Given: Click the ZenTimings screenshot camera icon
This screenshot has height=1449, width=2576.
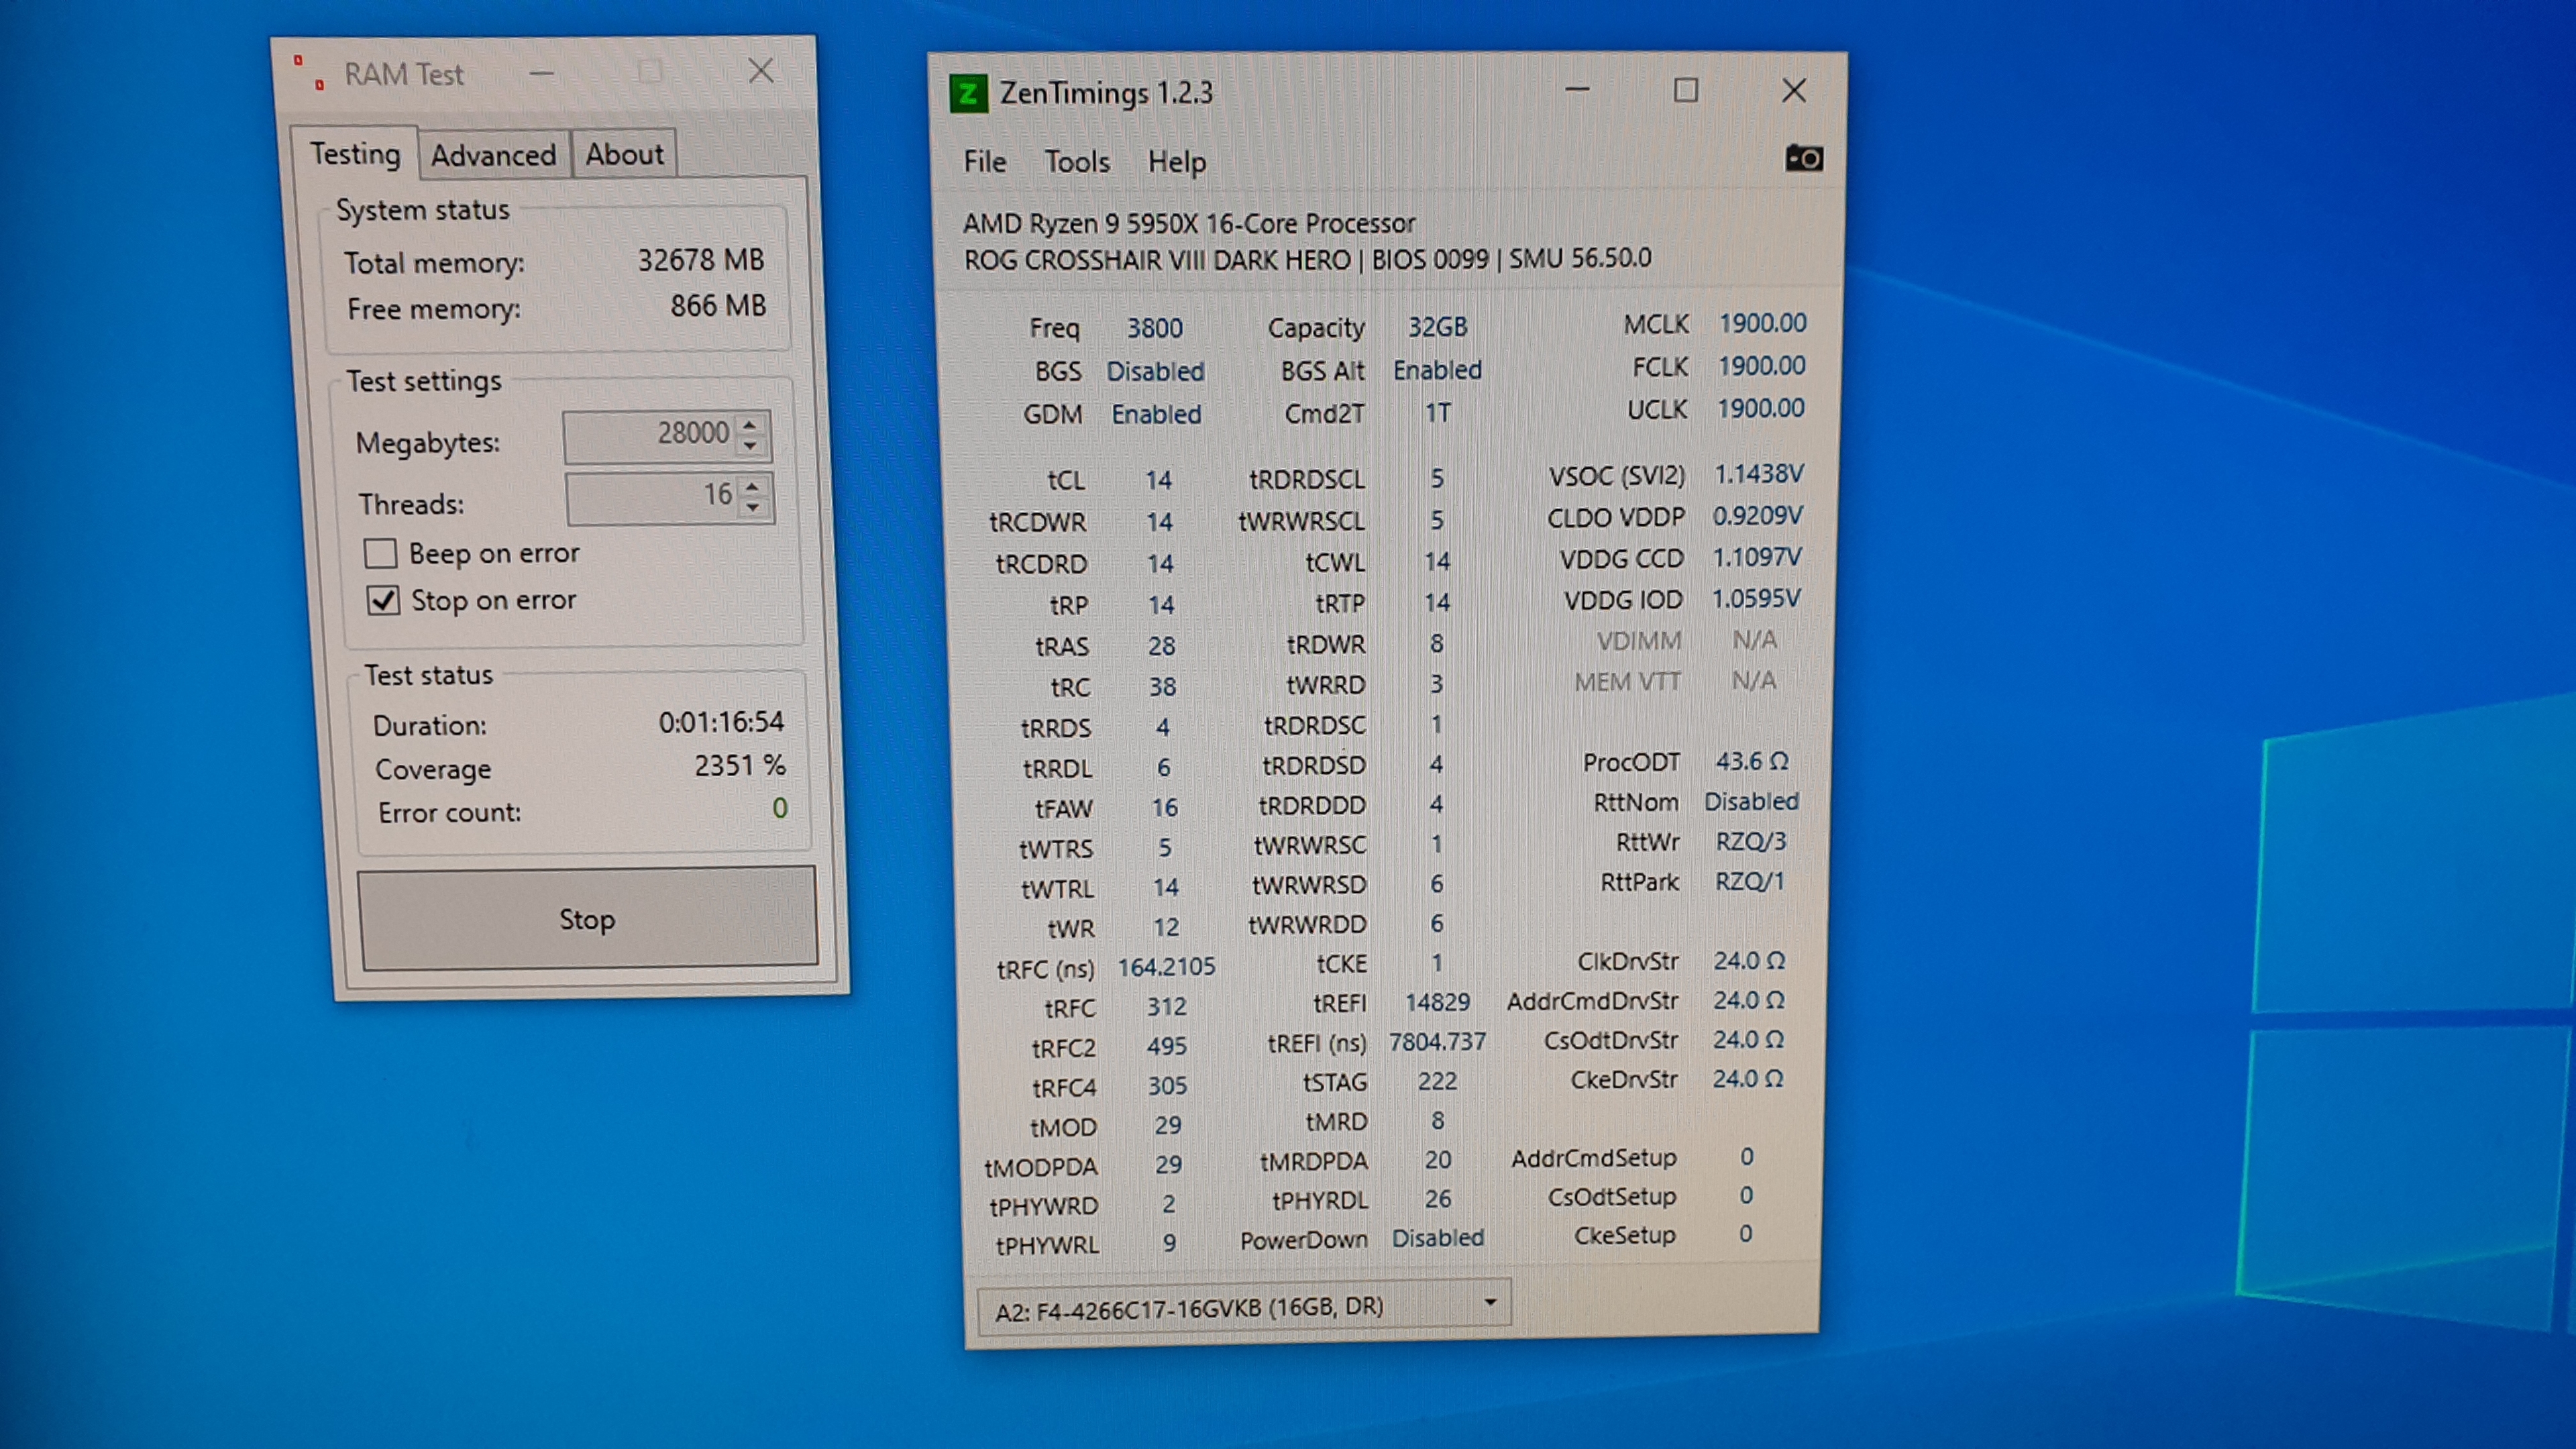Looking at the screenshot, I should [x=1803, y=158].
